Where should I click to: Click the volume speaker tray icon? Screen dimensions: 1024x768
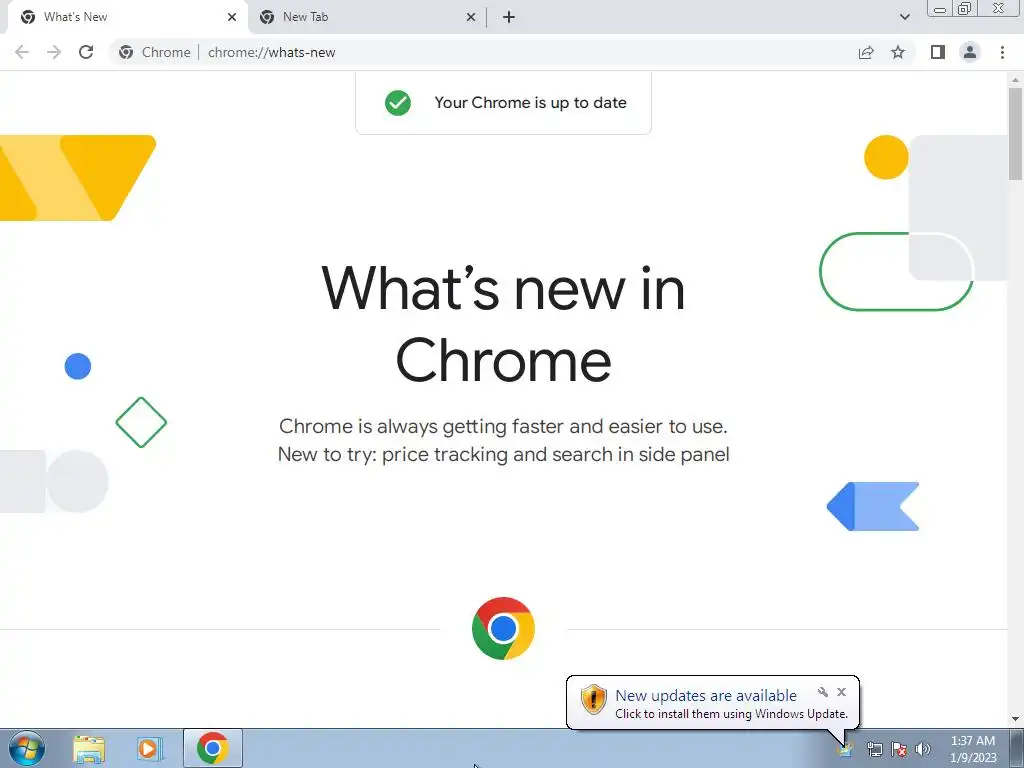[x=923, y=749]
